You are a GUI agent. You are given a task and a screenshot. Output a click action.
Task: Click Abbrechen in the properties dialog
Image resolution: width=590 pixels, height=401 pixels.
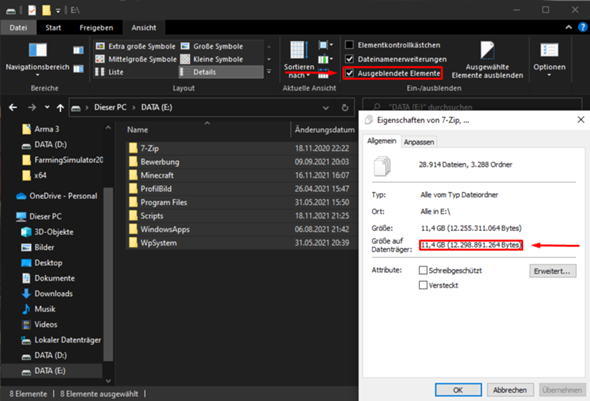[509, 390]
